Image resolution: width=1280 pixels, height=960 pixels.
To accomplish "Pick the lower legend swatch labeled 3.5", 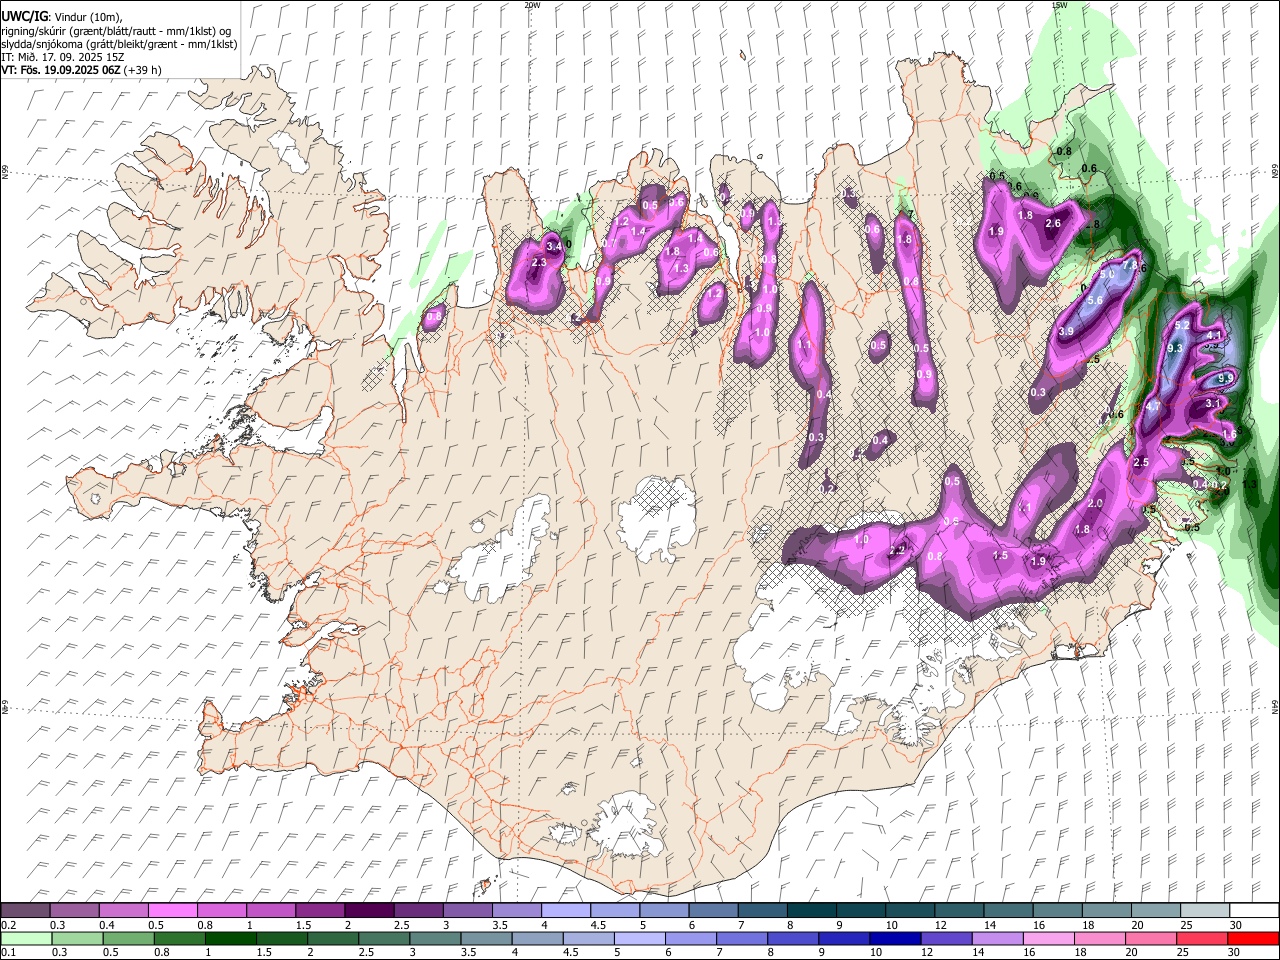I will coord(486,939).
